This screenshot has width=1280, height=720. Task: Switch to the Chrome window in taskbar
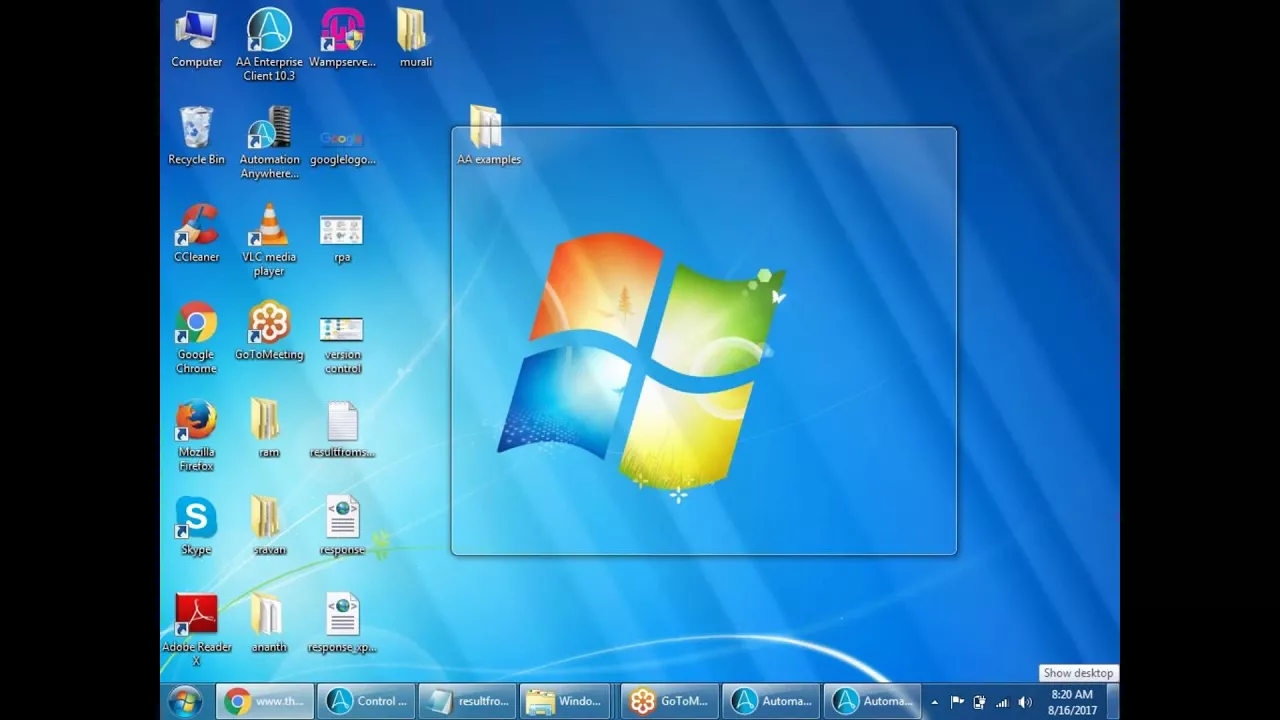pyautogui.click(x=265, y=701)
